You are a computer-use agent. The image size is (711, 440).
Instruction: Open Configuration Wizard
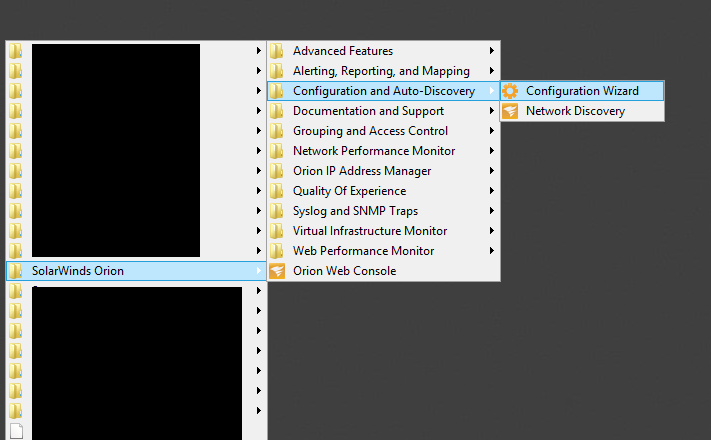(582, 91)
